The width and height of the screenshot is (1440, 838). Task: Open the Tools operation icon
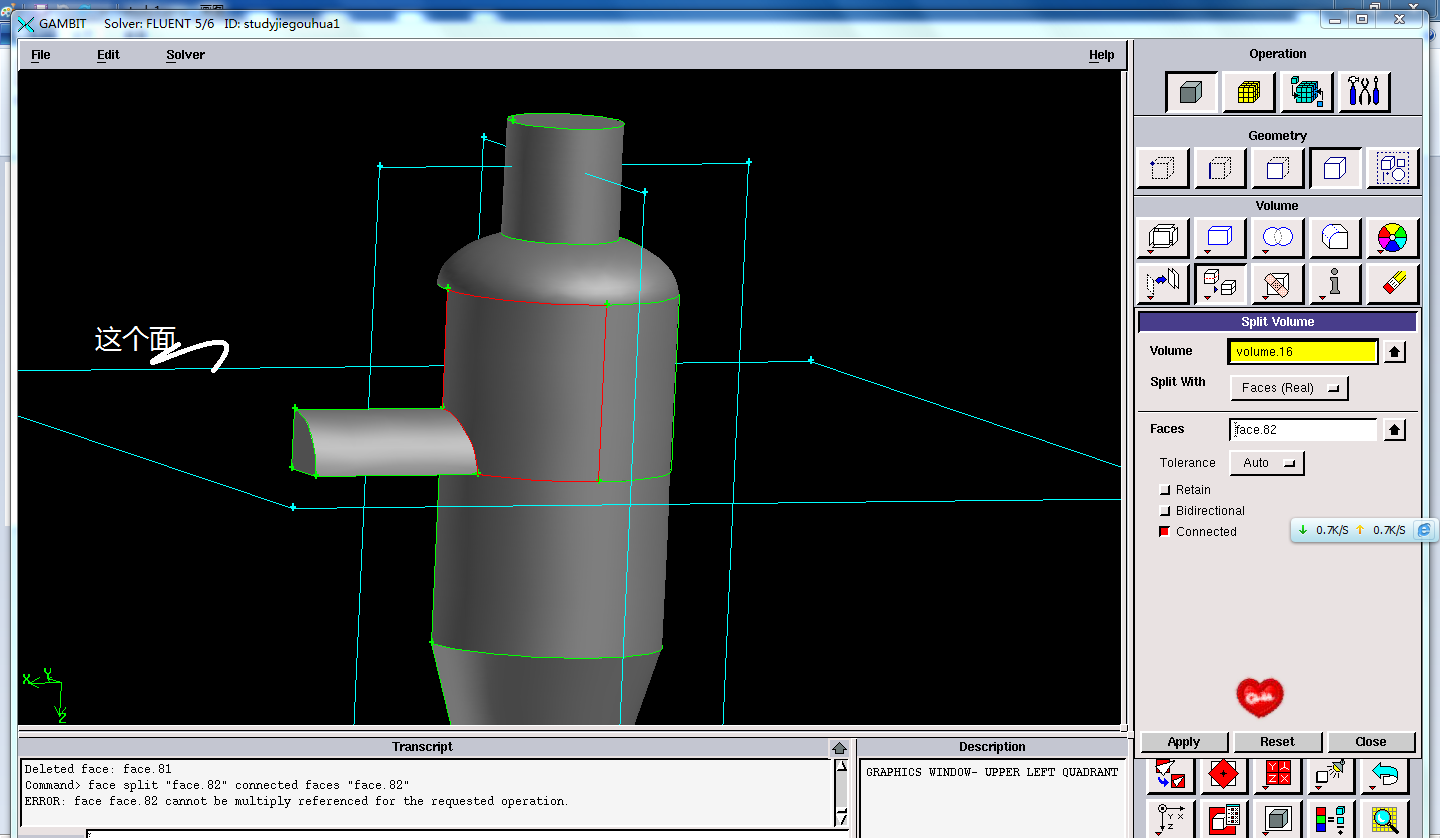(1363, 92)
